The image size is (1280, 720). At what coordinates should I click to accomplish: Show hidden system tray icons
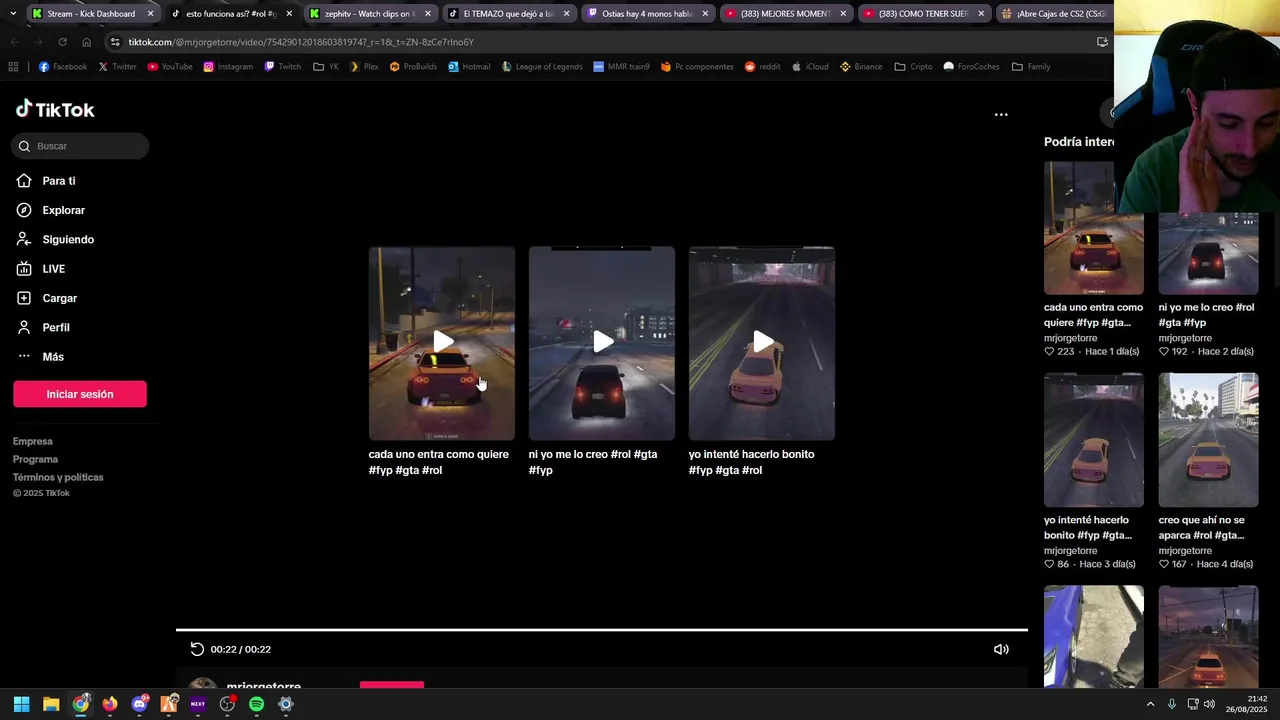[1150, 704]
